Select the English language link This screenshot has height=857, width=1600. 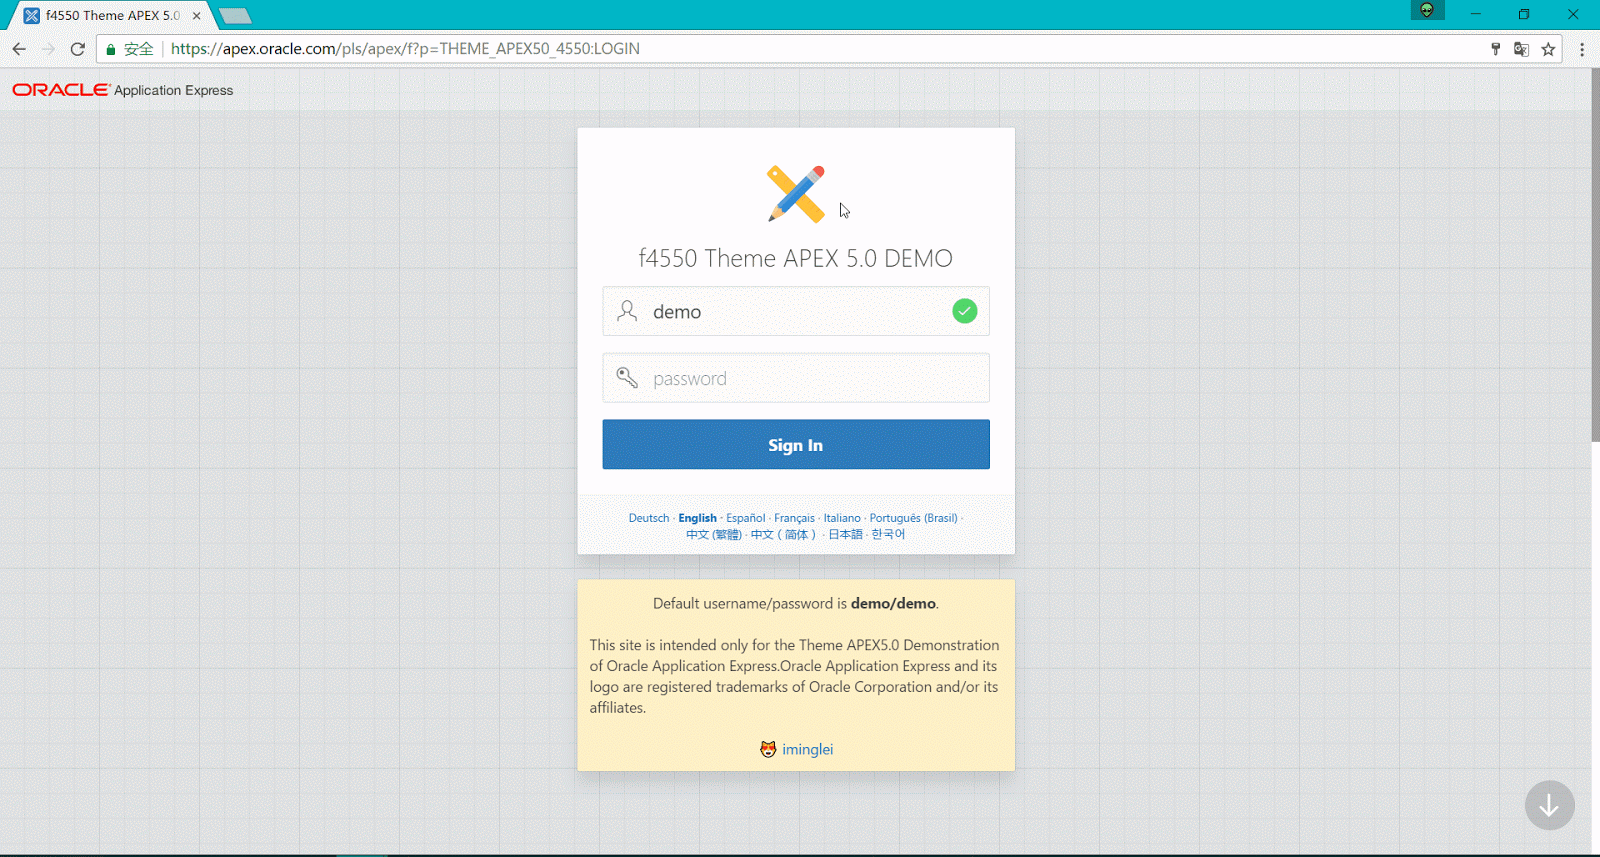point(697,518)
